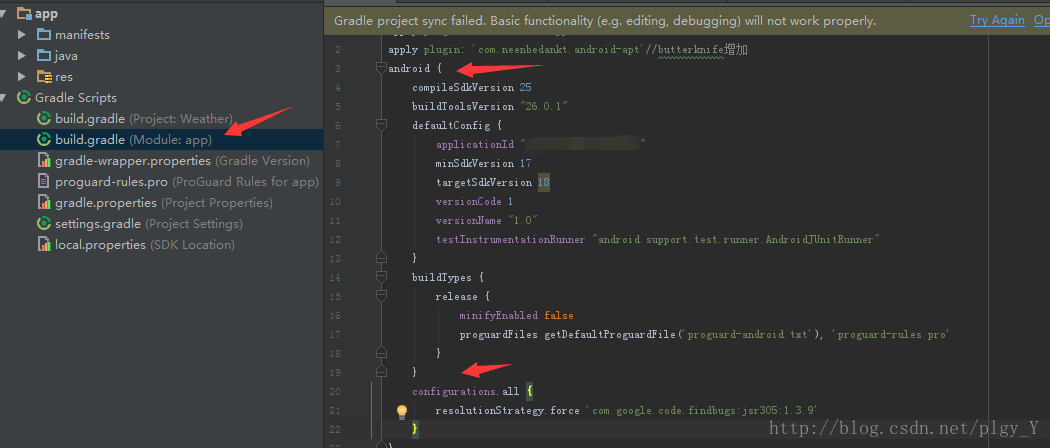Click the targetSdkVersion value 18
This screenshot has height=448, width=1050.
coord(542,182)
